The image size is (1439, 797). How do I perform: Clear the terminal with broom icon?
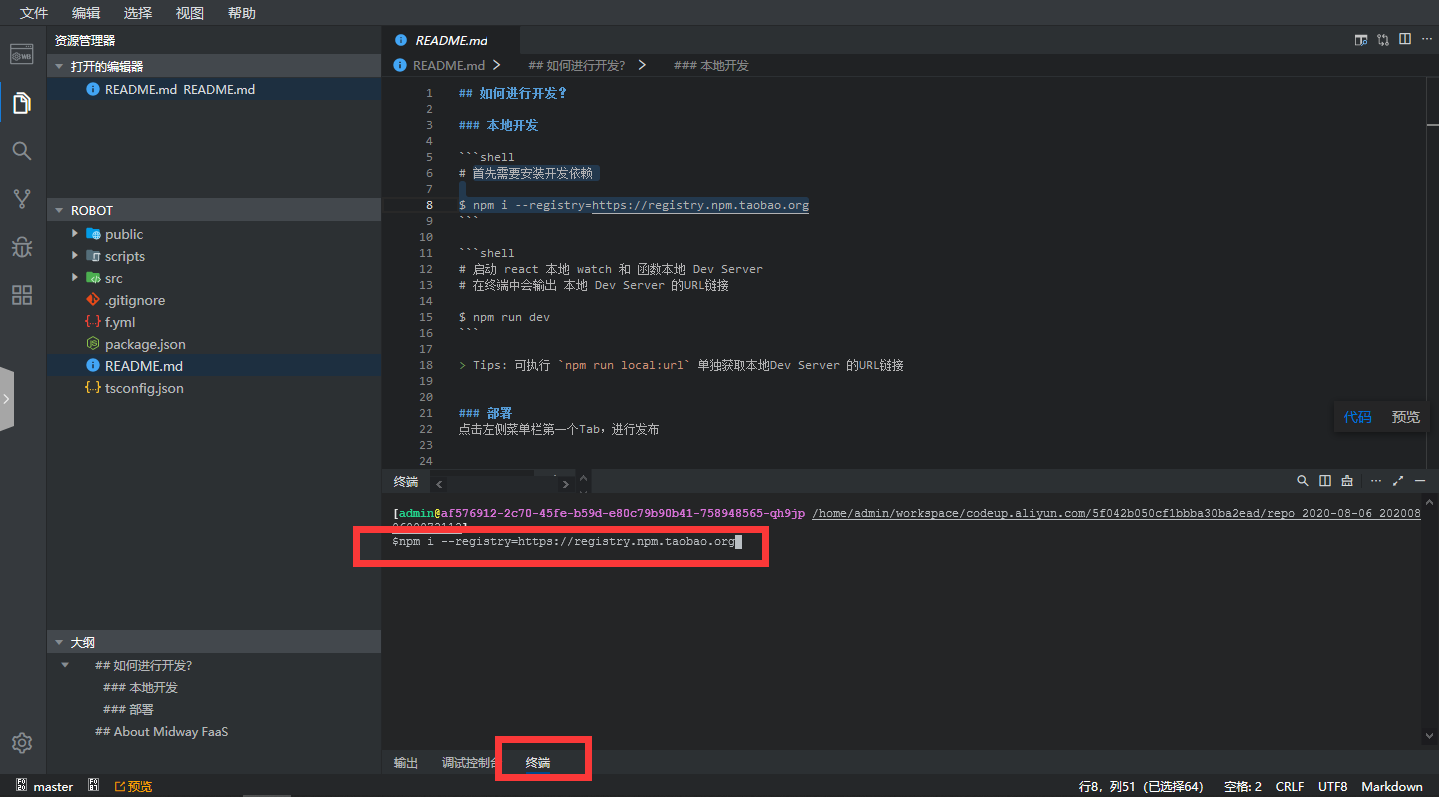1347,481
